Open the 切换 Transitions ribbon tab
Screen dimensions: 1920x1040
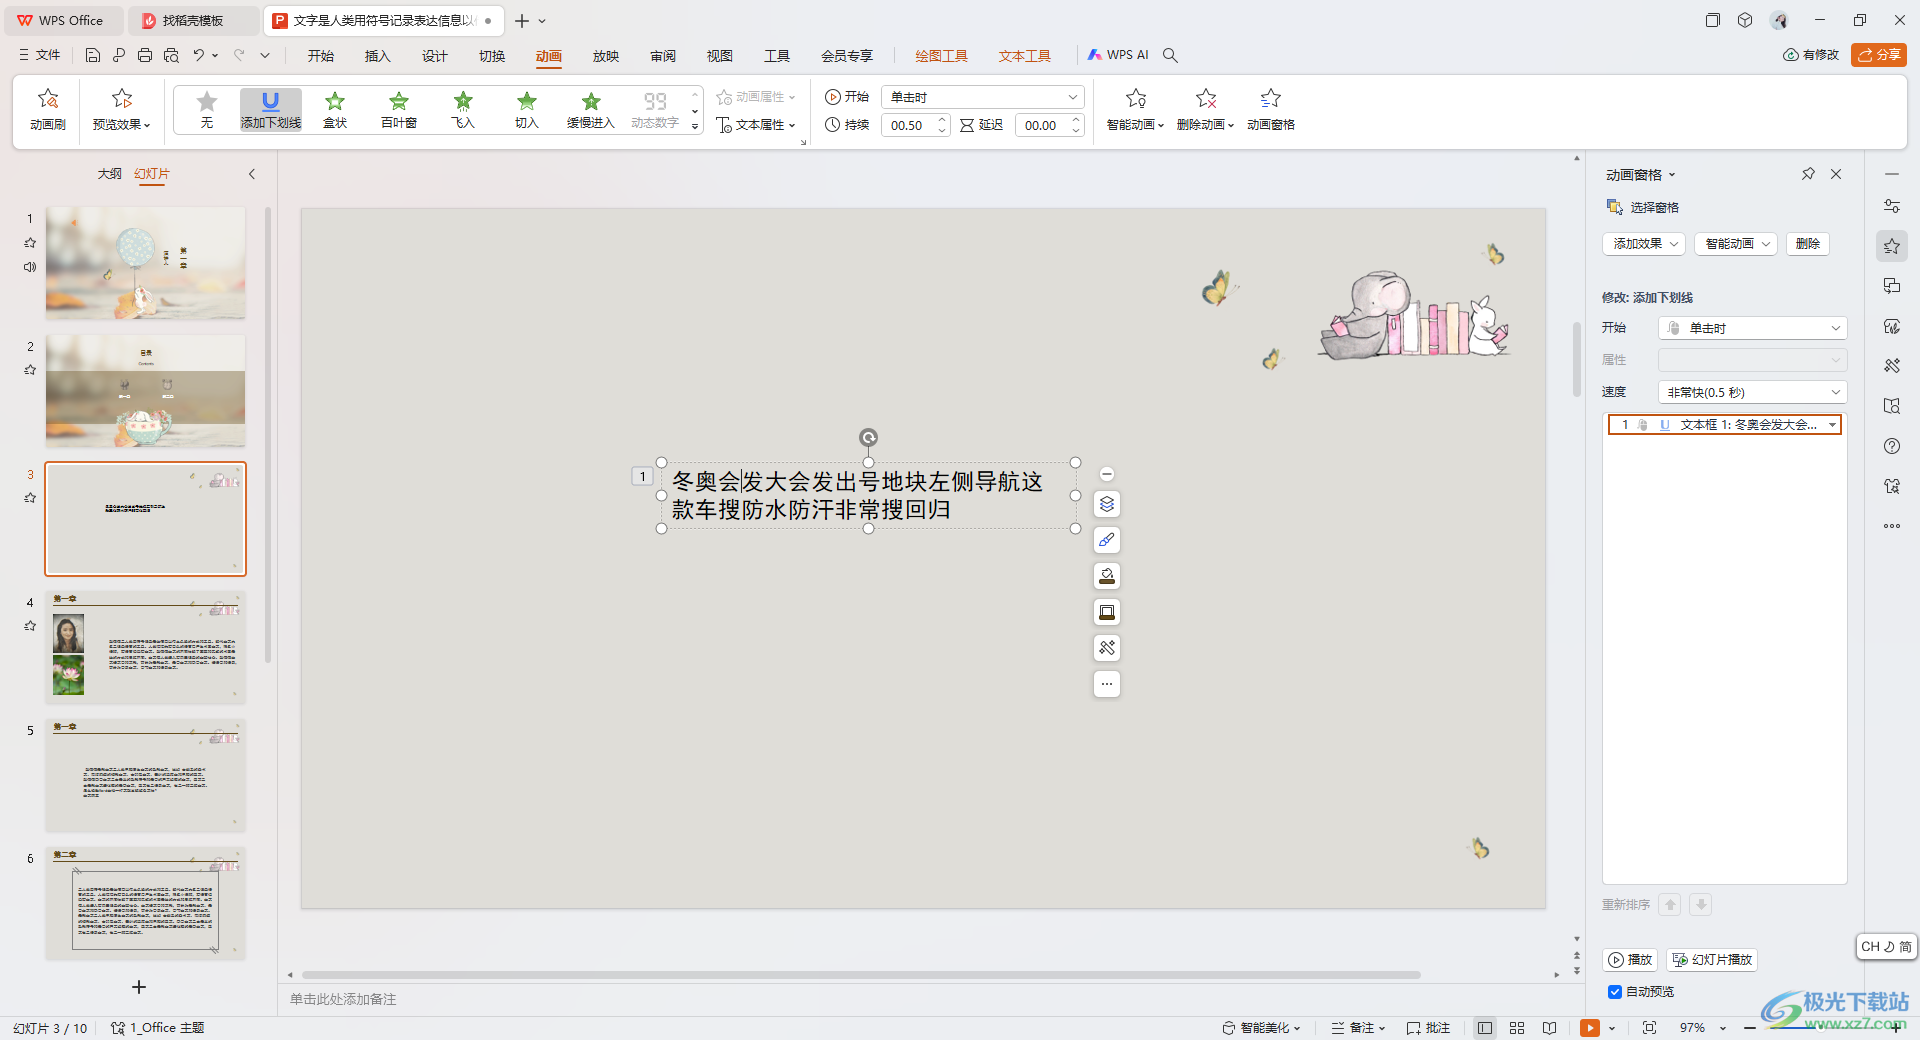[491, 56]
